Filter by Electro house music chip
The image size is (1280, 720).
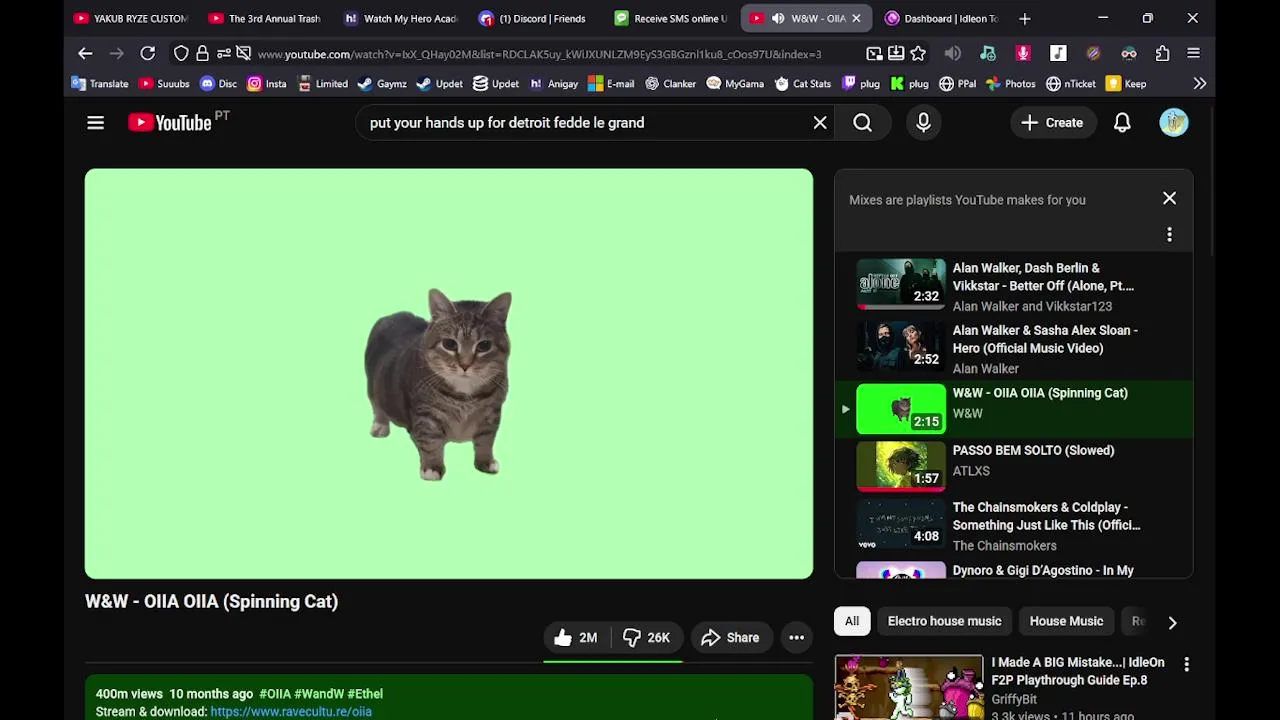[x=944, y=621]
